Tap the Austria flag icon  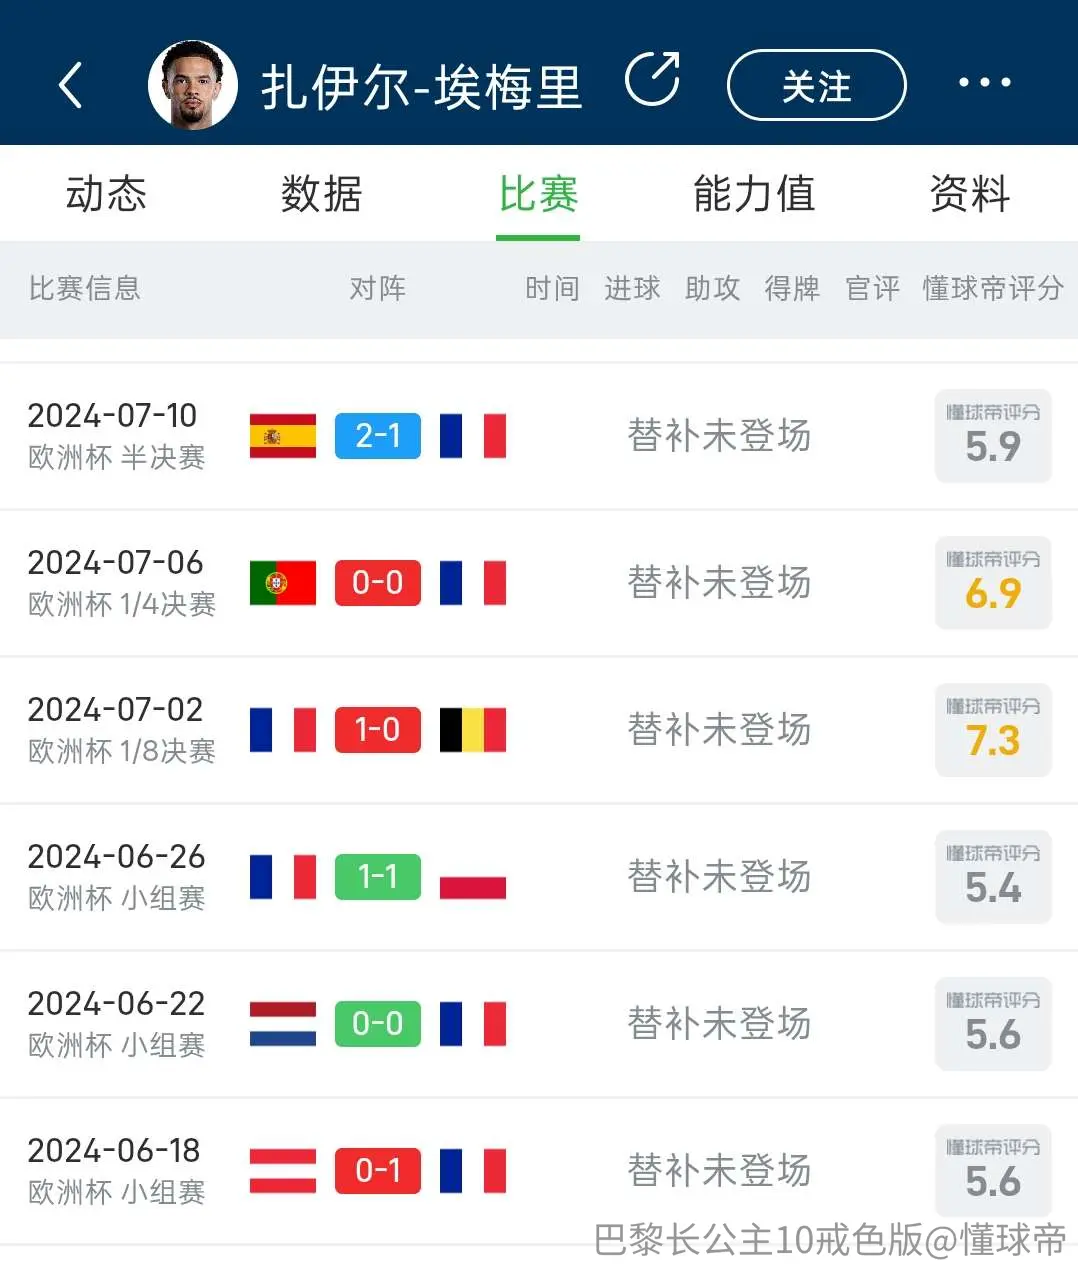pos(283,1171)
